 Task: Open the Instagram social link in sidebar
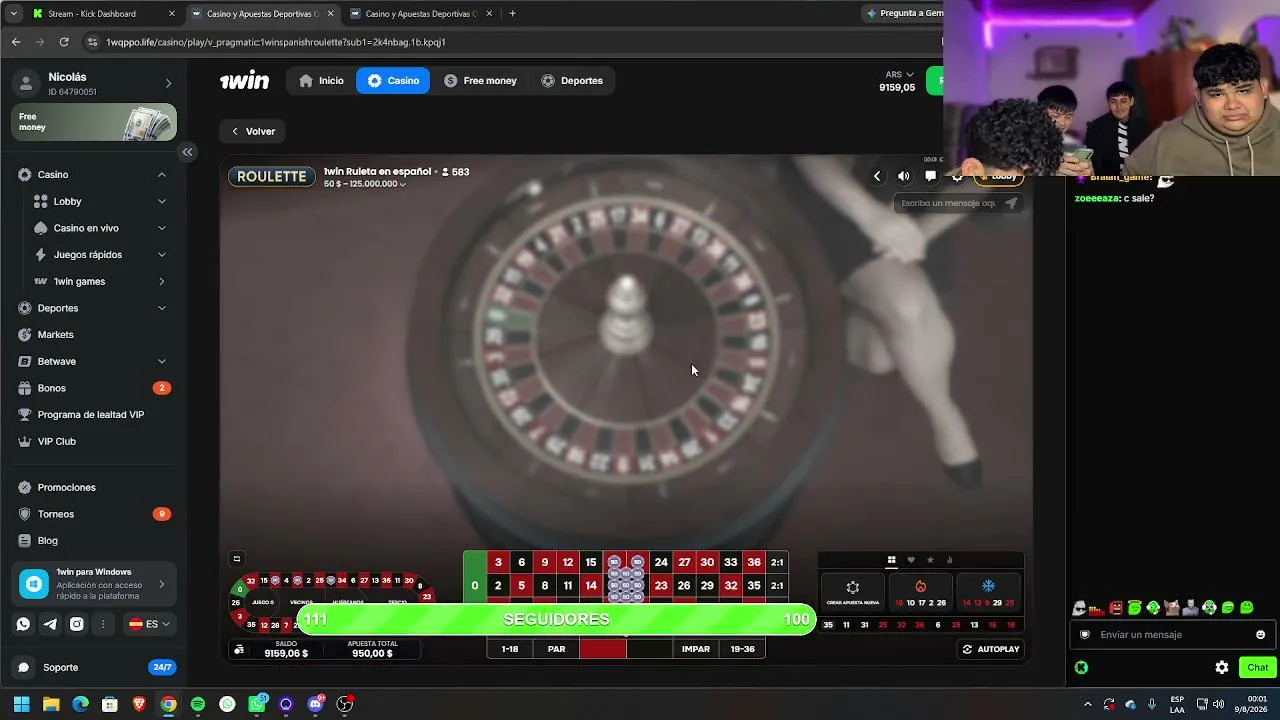[x=76, y=624]
